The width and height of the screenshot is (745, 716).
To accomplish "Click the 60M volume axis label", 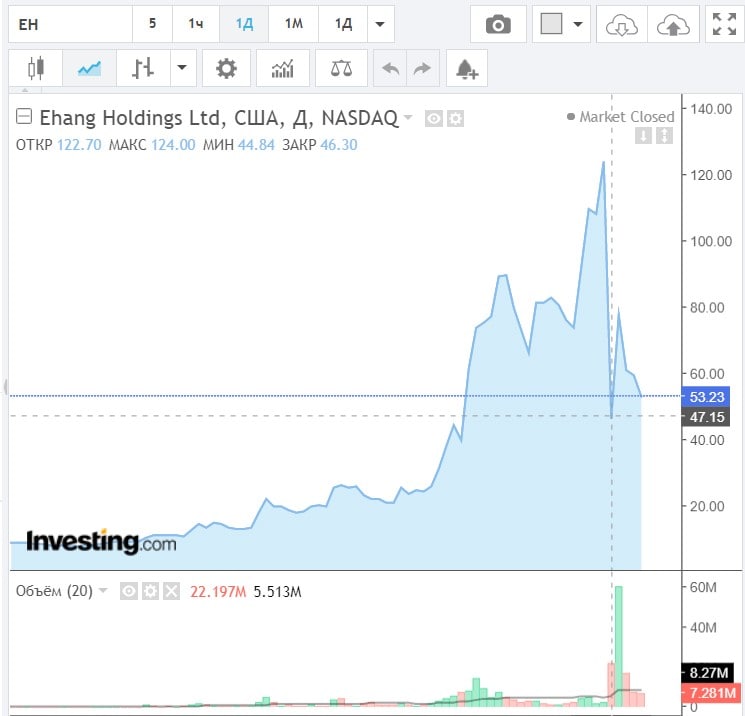I will (703, 588).
